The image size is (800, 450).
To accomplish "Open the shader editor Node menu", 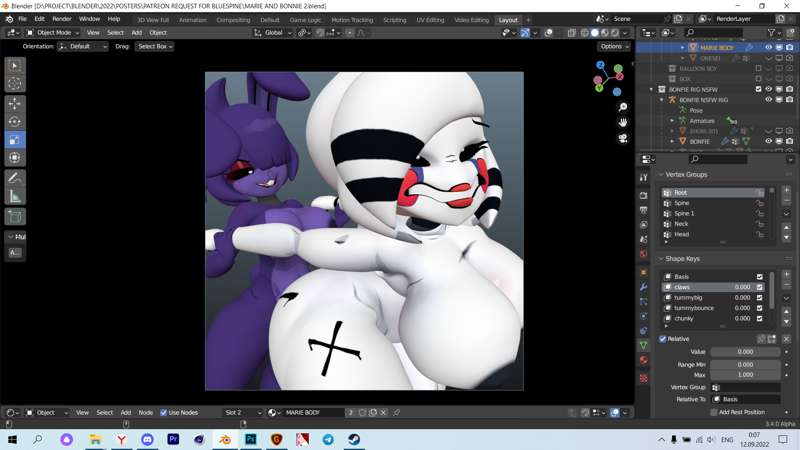I will [x=145, y=413].
